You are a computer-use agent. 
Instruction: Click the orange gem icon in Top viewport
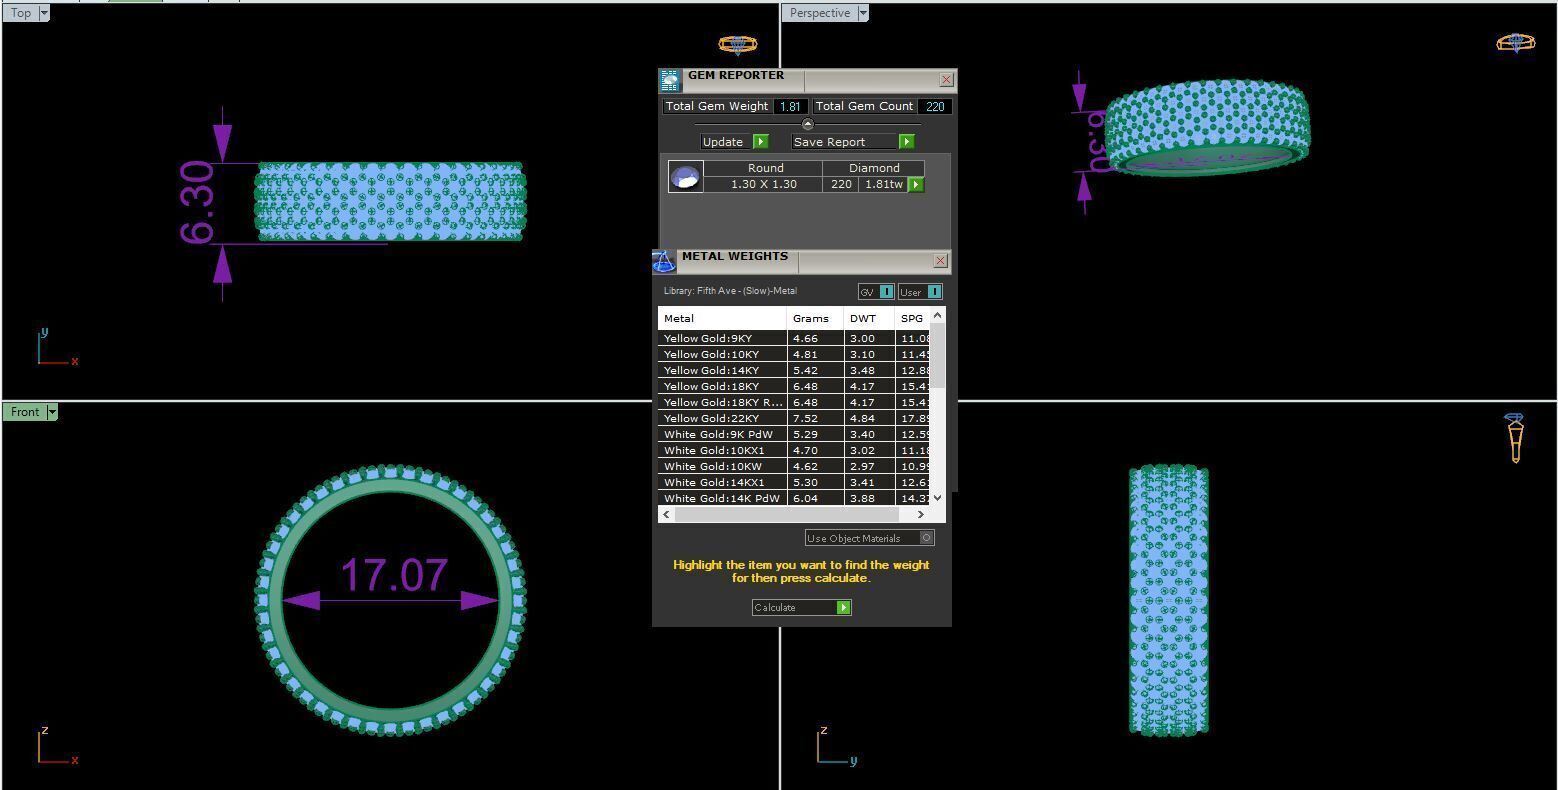[x=737, y=45]
